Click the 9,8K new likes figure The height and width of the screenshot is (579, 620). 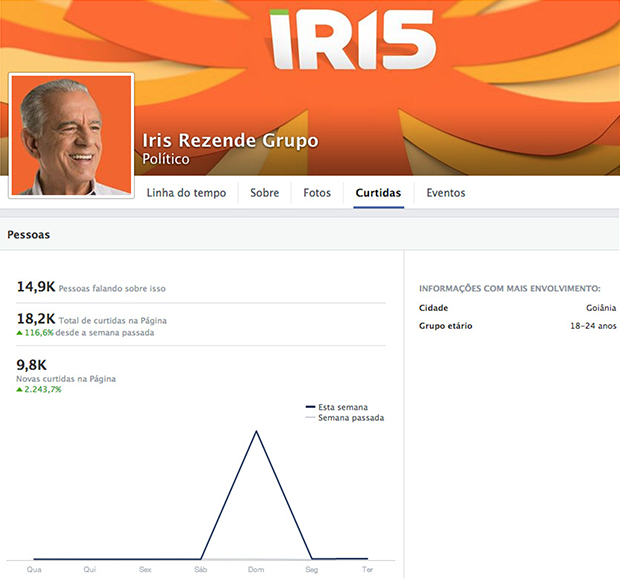32,365
